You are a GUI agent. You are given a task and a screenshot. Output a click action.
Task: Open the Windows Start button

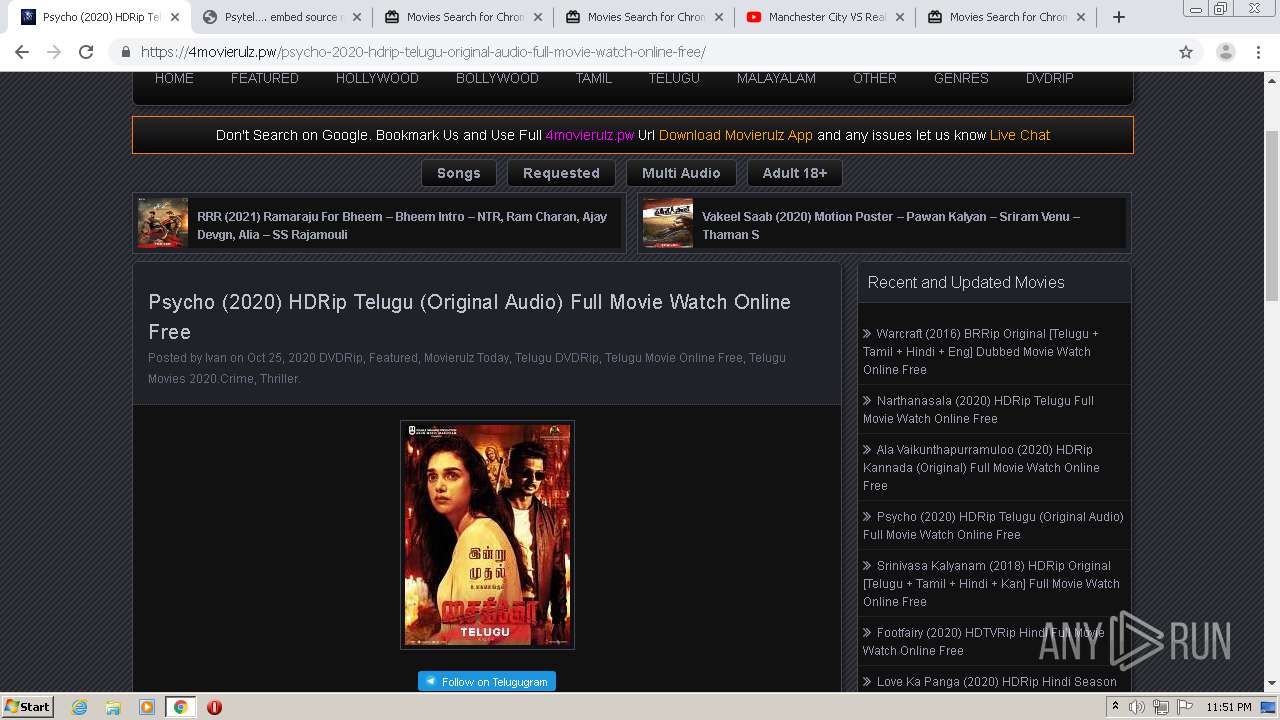(x=28, y=706)
